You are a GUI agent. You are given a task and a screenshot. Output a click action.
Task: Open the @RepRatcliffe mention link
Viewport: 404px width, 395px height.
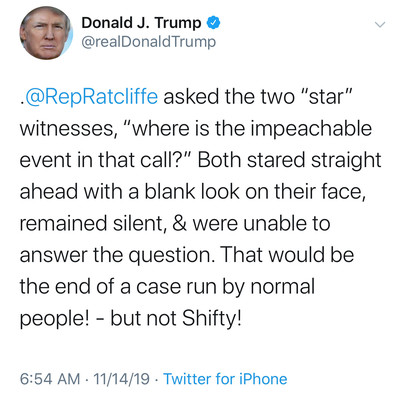click(x=91, y=97)
